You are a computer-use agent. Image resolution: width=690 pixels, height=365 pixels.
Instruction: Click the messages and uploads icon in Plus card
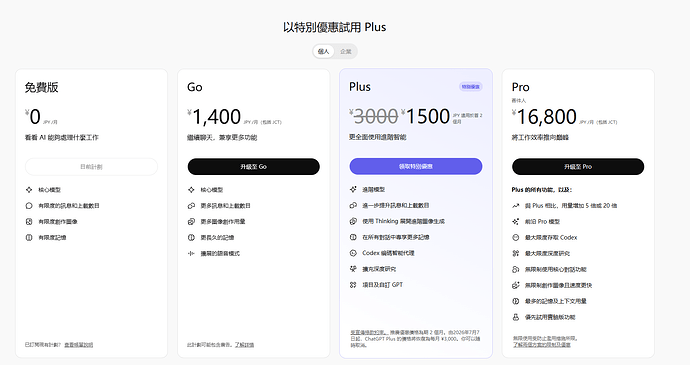353,205
